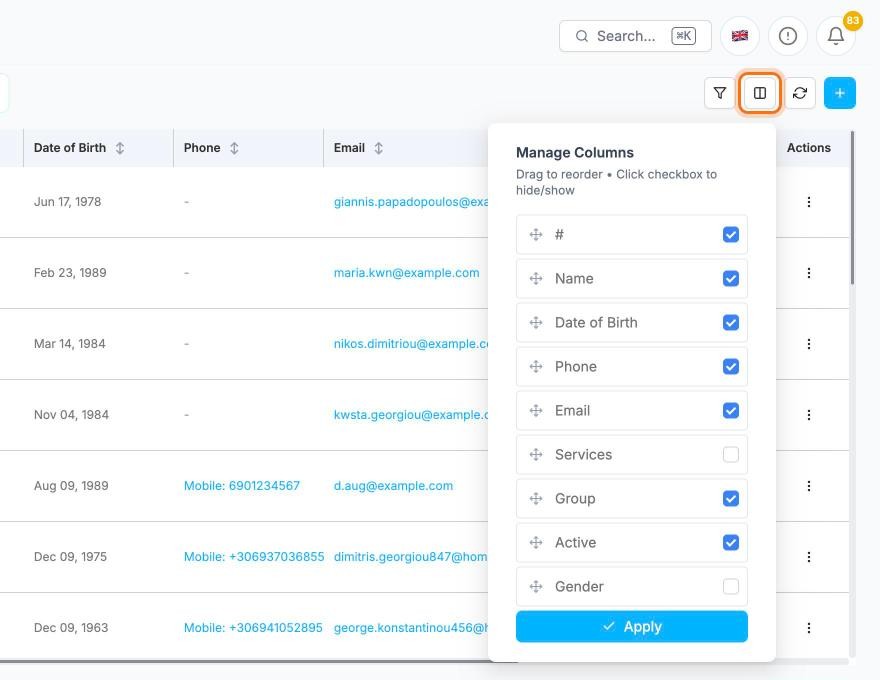Open actions menu for Jun 17, 1978 row

809,202
